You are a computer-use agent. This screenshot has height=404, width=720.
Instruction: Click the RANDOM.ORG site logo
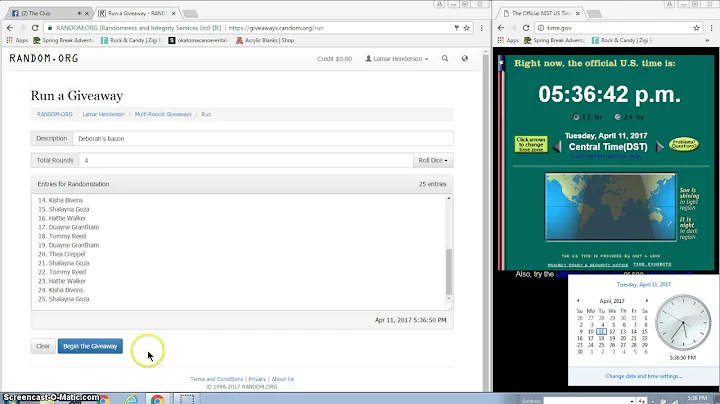coord(44,58)
